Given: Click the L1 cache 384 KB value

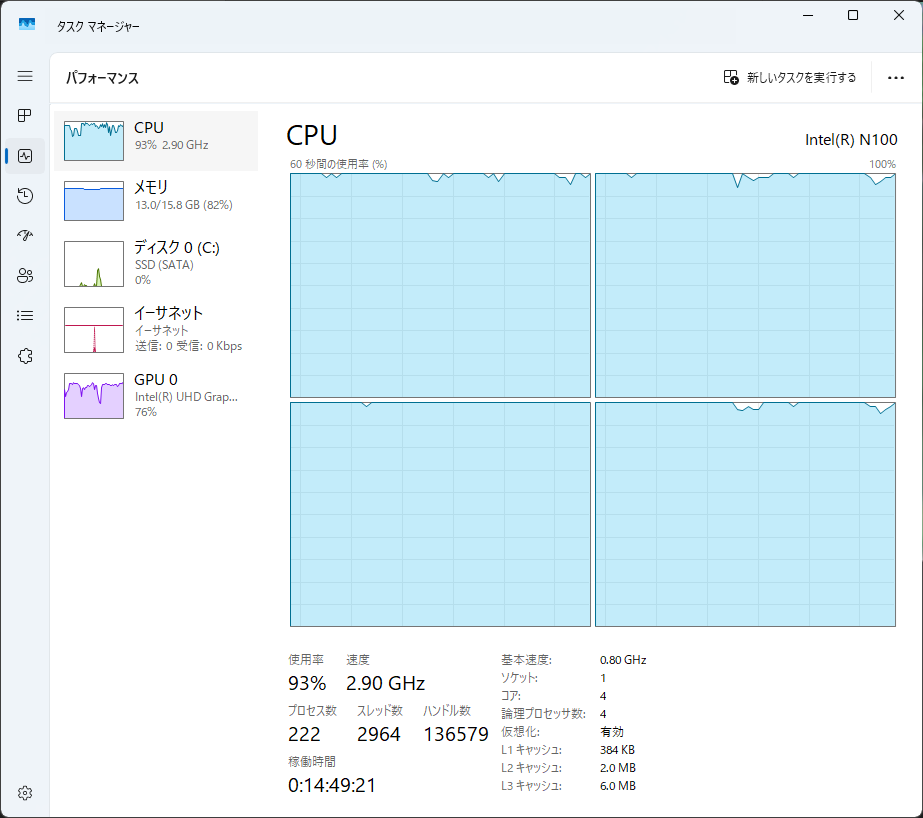Looking at the screenshot, I should click(617, 750).
